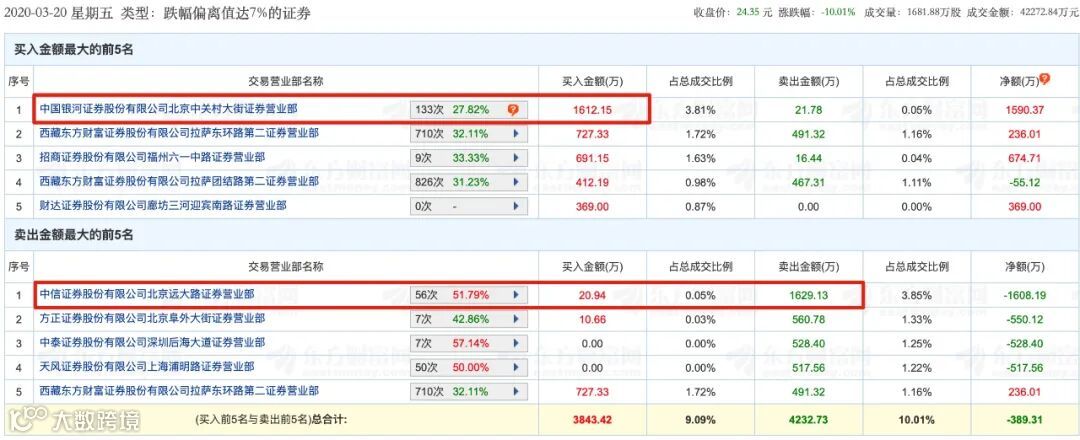The height and width of the screenshot is (440, 1080).
Task: Select the 卖出金额最大的前5名 section header
Action: tap(74, 235)
